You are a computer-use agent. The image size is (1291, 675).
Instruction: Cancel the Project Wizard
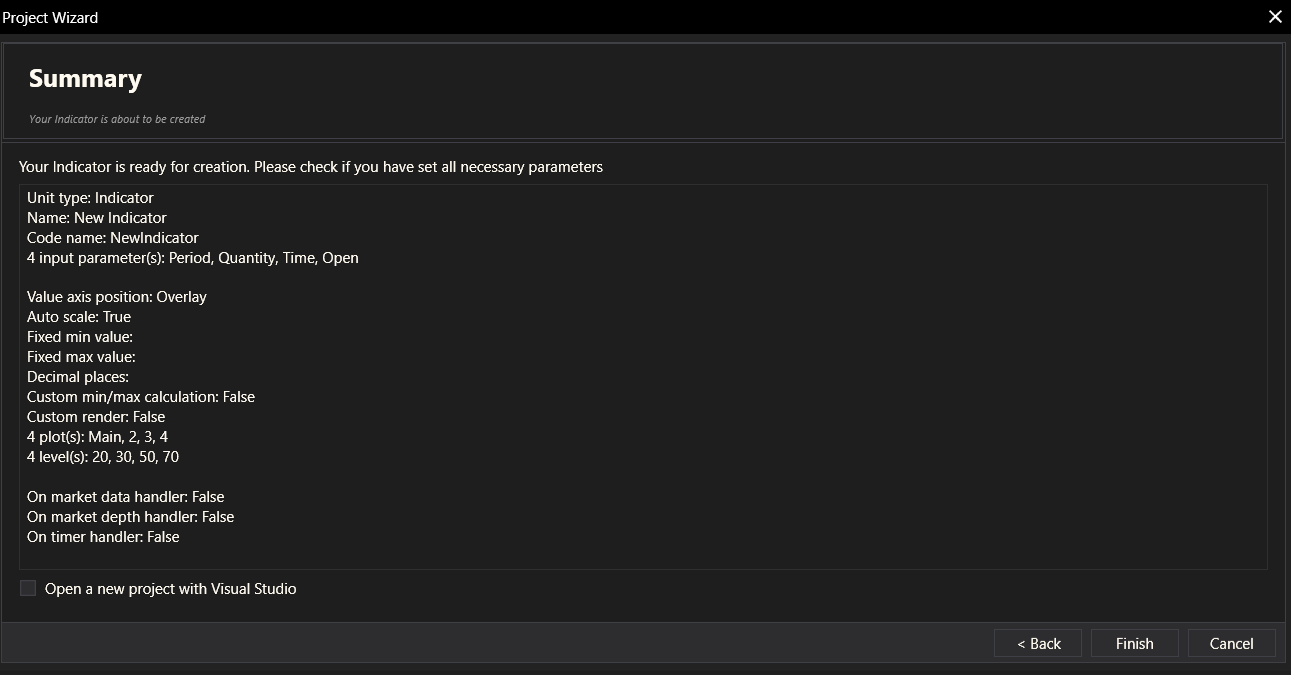point(1231,644)
